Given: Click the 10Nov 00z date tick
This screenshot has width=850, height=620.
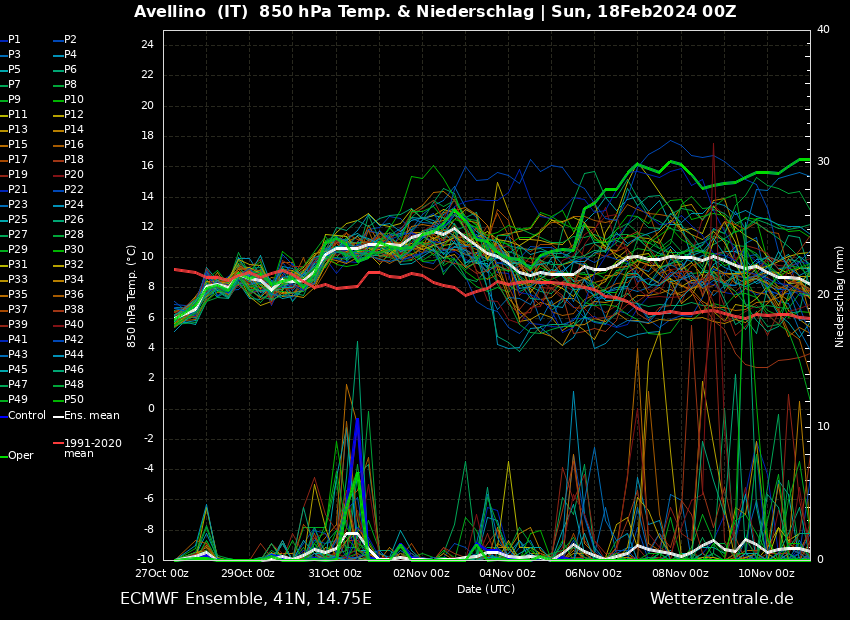Looking at the screenshot, I should (x=766, y=573).
